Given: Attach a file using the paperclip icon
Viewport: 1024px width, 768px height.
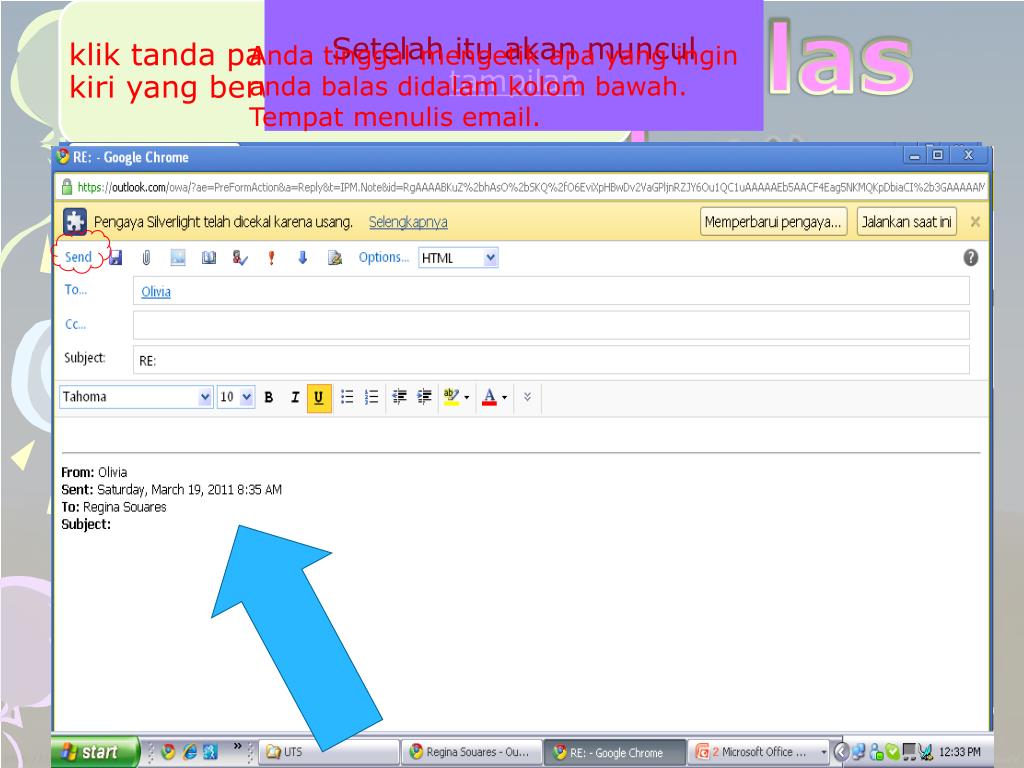Looking at the screenshot, I should coord(146,258).
